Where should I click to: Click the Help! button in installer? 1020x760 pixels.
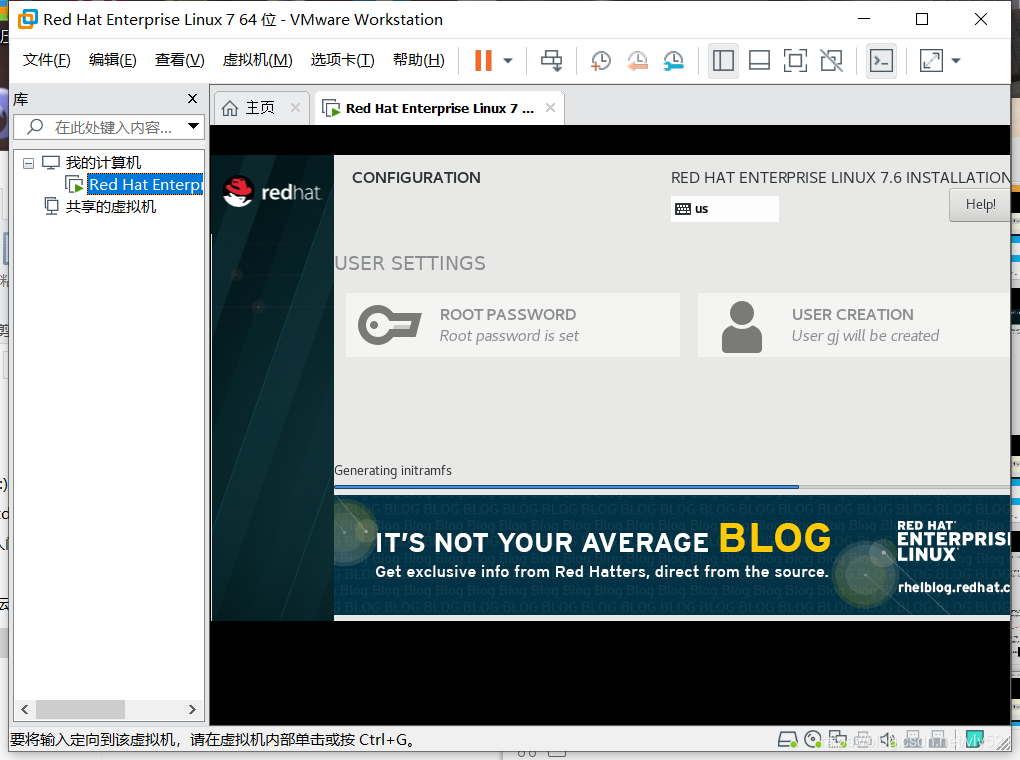980,204
